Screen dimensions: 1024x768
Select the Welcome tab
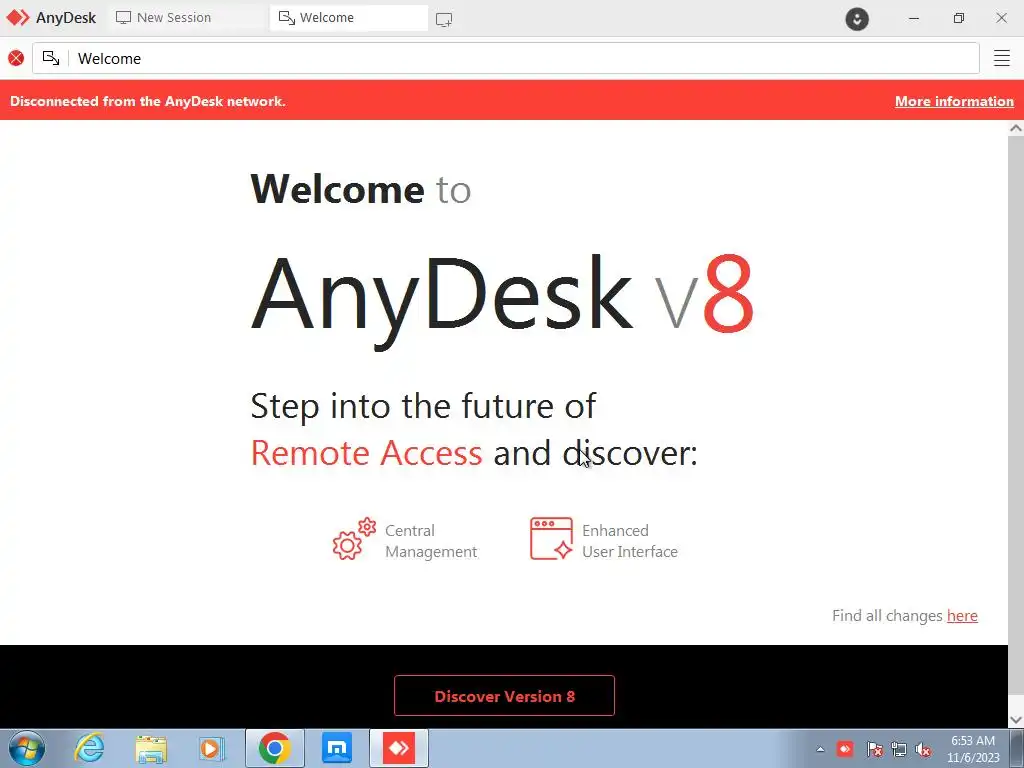click(x=349, y=18)
